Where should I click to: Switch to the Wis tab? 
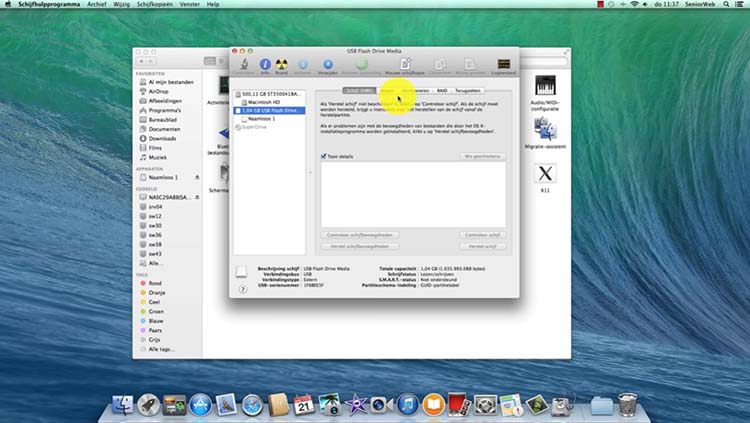point(387,90)
